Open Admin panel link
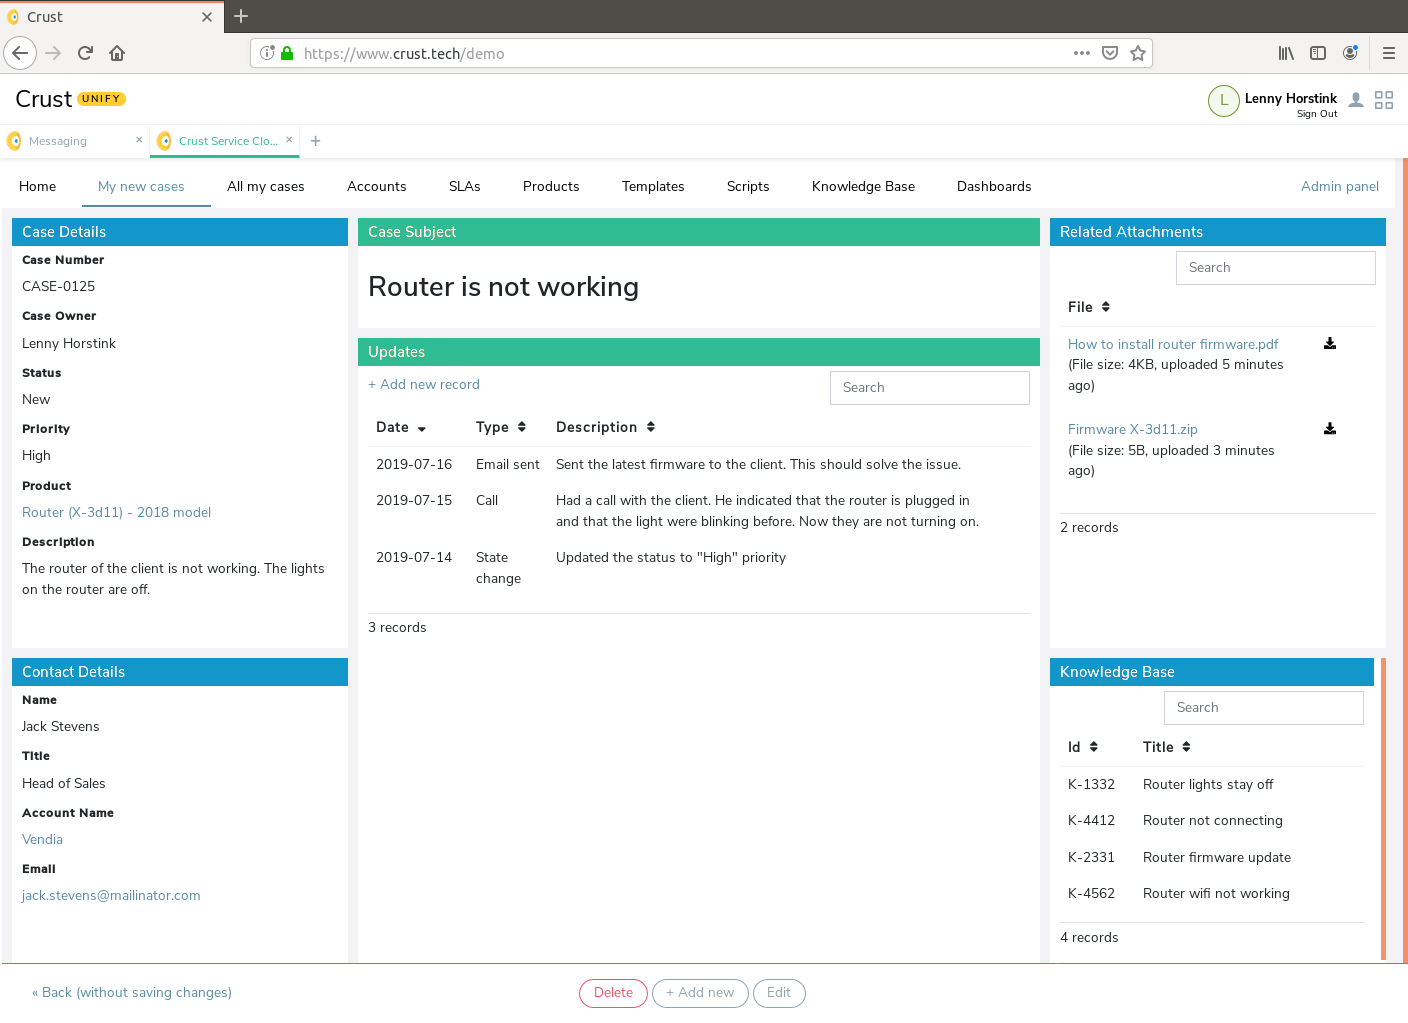1408x1023 pixels. [x=1340, y=186]
